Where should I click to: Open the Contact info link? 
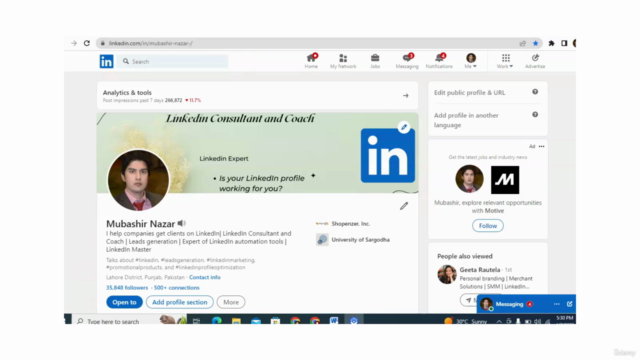[x=205, y=277]
